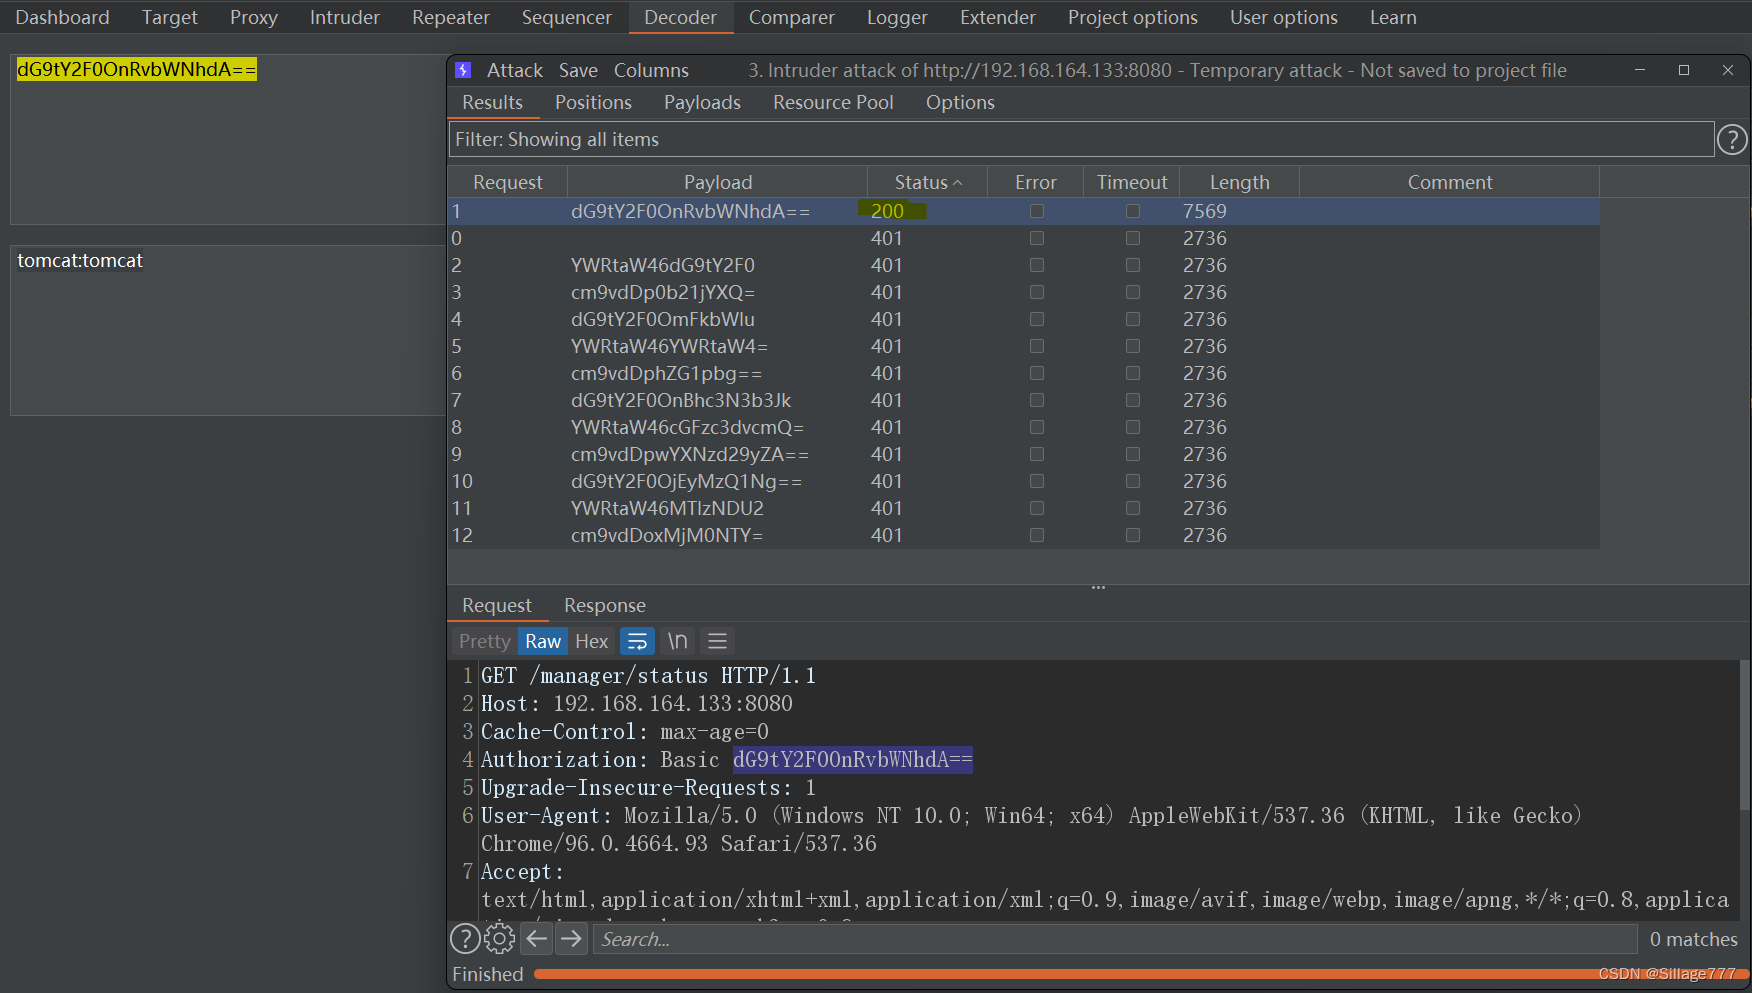Toggle Error checkbox for request 5
Image resolution: width=1752 pixels, height=993 pixels.
point(1037,346)
